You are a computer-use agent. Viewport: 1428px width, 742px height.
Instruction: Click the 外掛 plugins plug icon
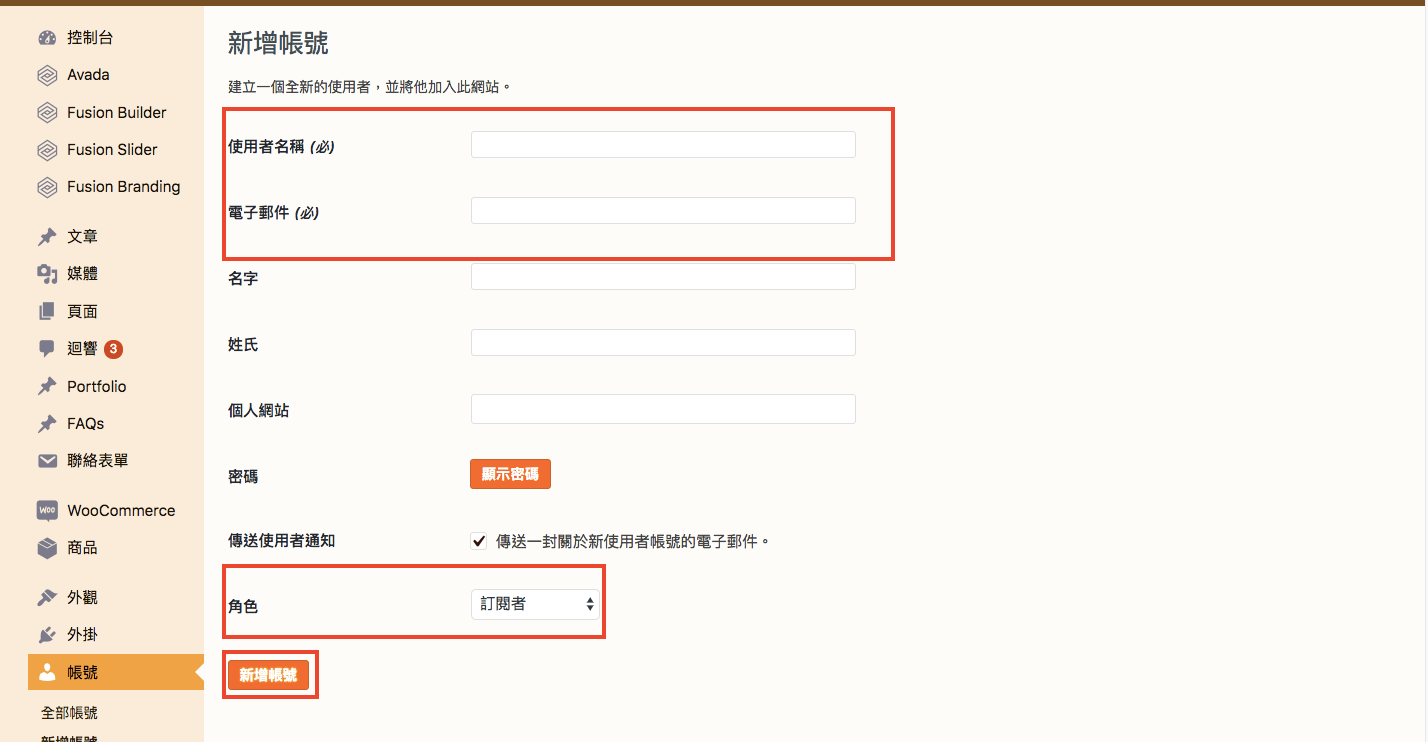tap(47, 635)
